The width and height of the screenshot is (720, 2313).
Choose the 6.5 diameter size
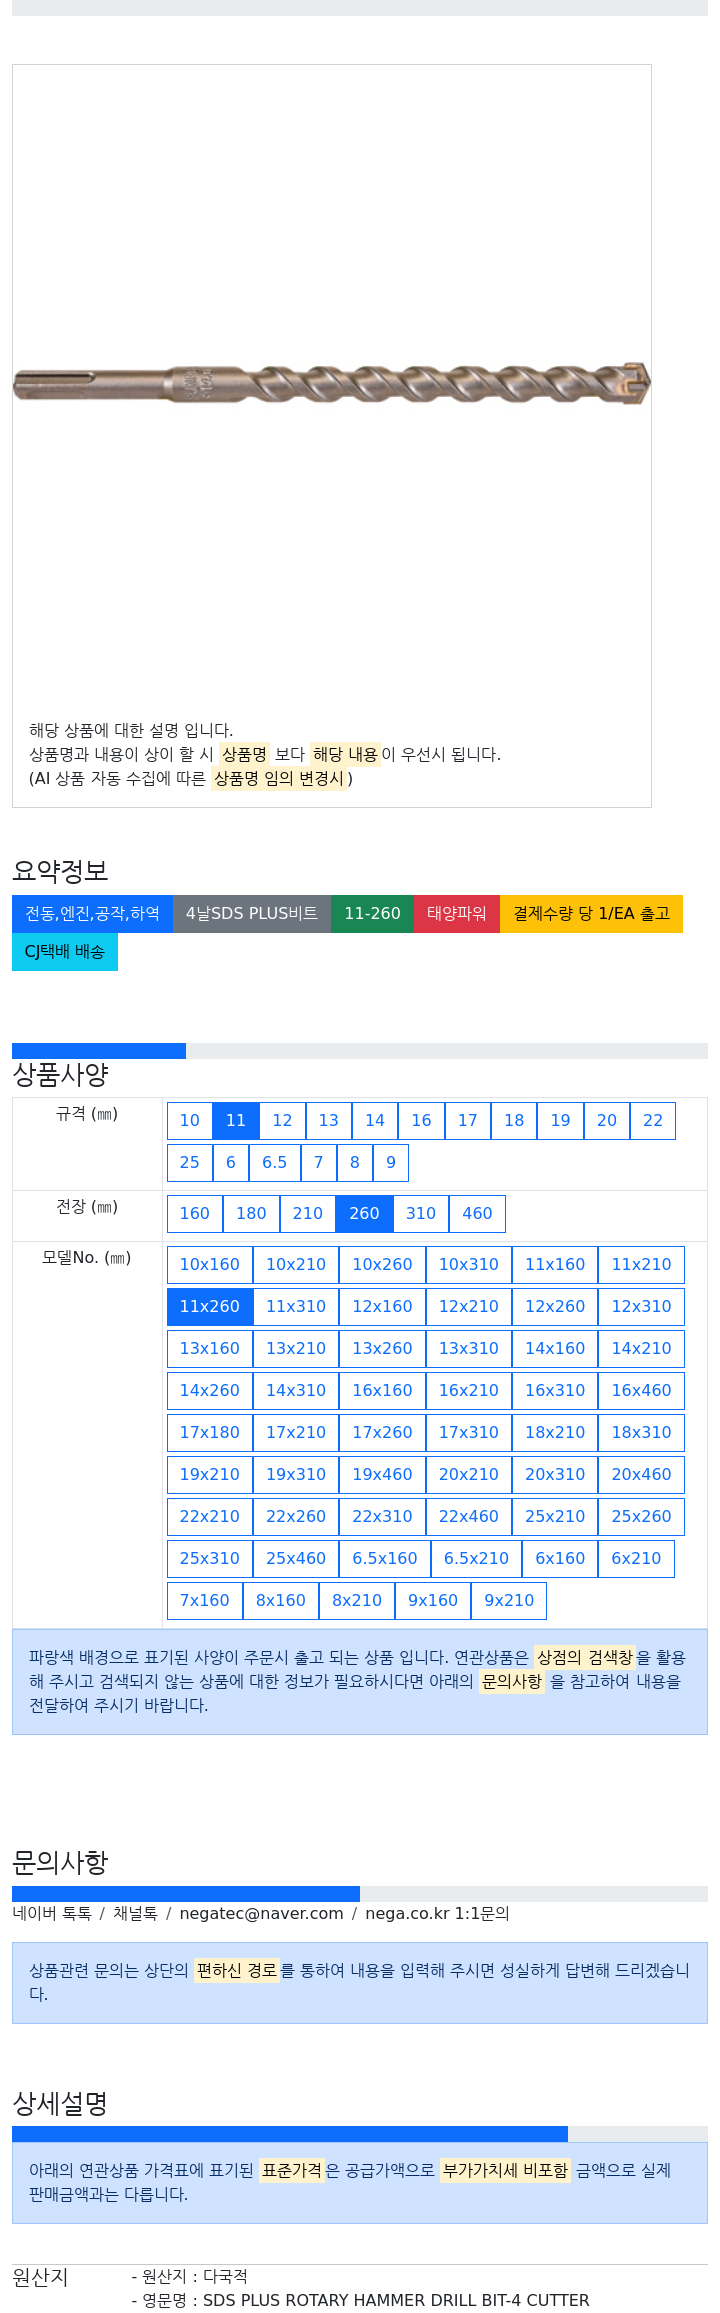click(x=274, y=1163)
